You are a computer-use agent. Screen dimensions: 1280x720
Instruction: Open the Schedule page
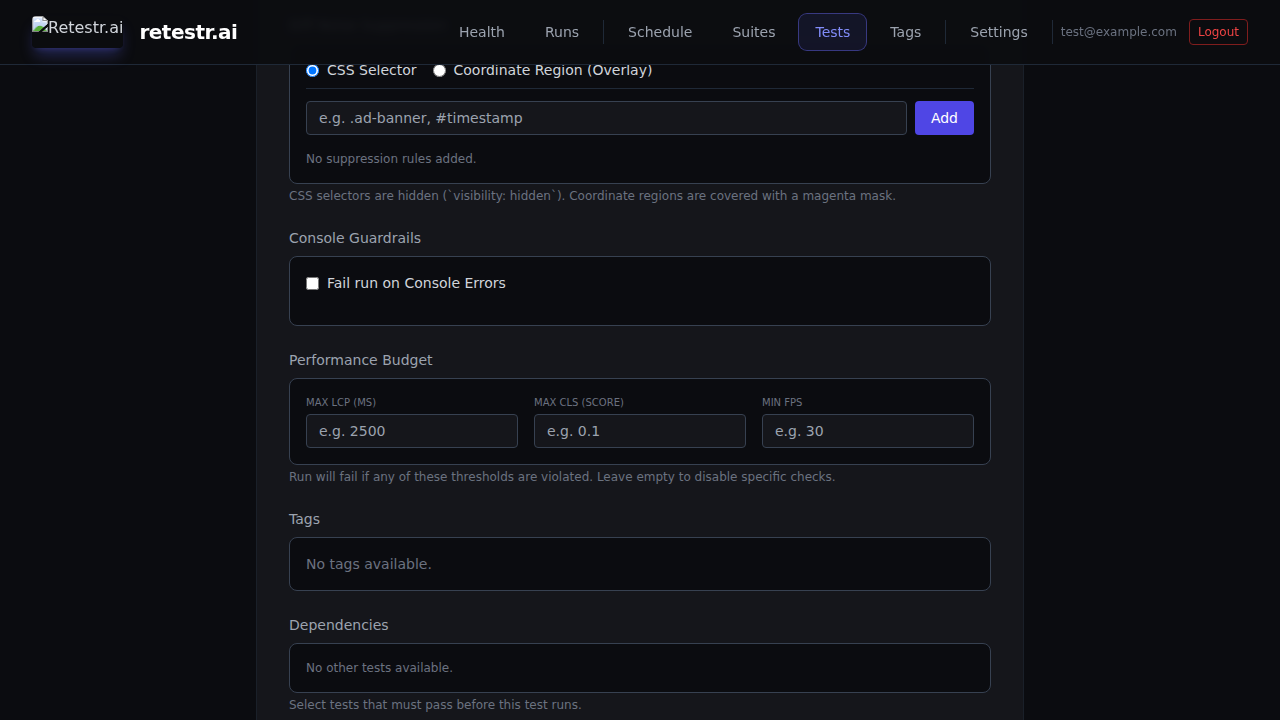[x=659, y=32]
